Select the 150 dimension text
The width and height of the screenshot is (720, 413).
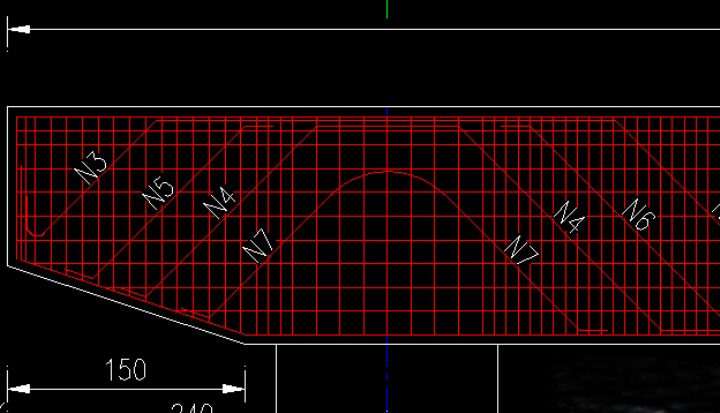(126, 370)
